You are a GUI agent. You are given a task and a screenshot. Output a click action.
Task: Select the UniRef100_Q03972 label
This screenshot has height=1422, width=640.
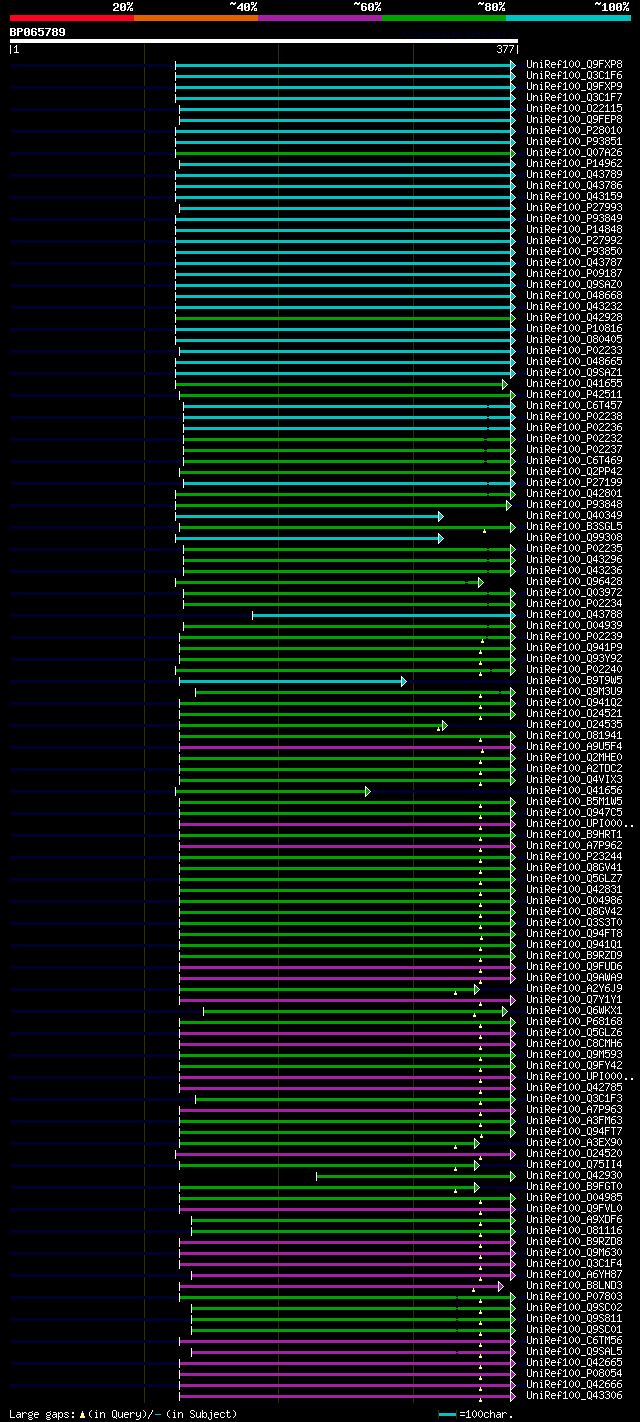pos(574,593)
